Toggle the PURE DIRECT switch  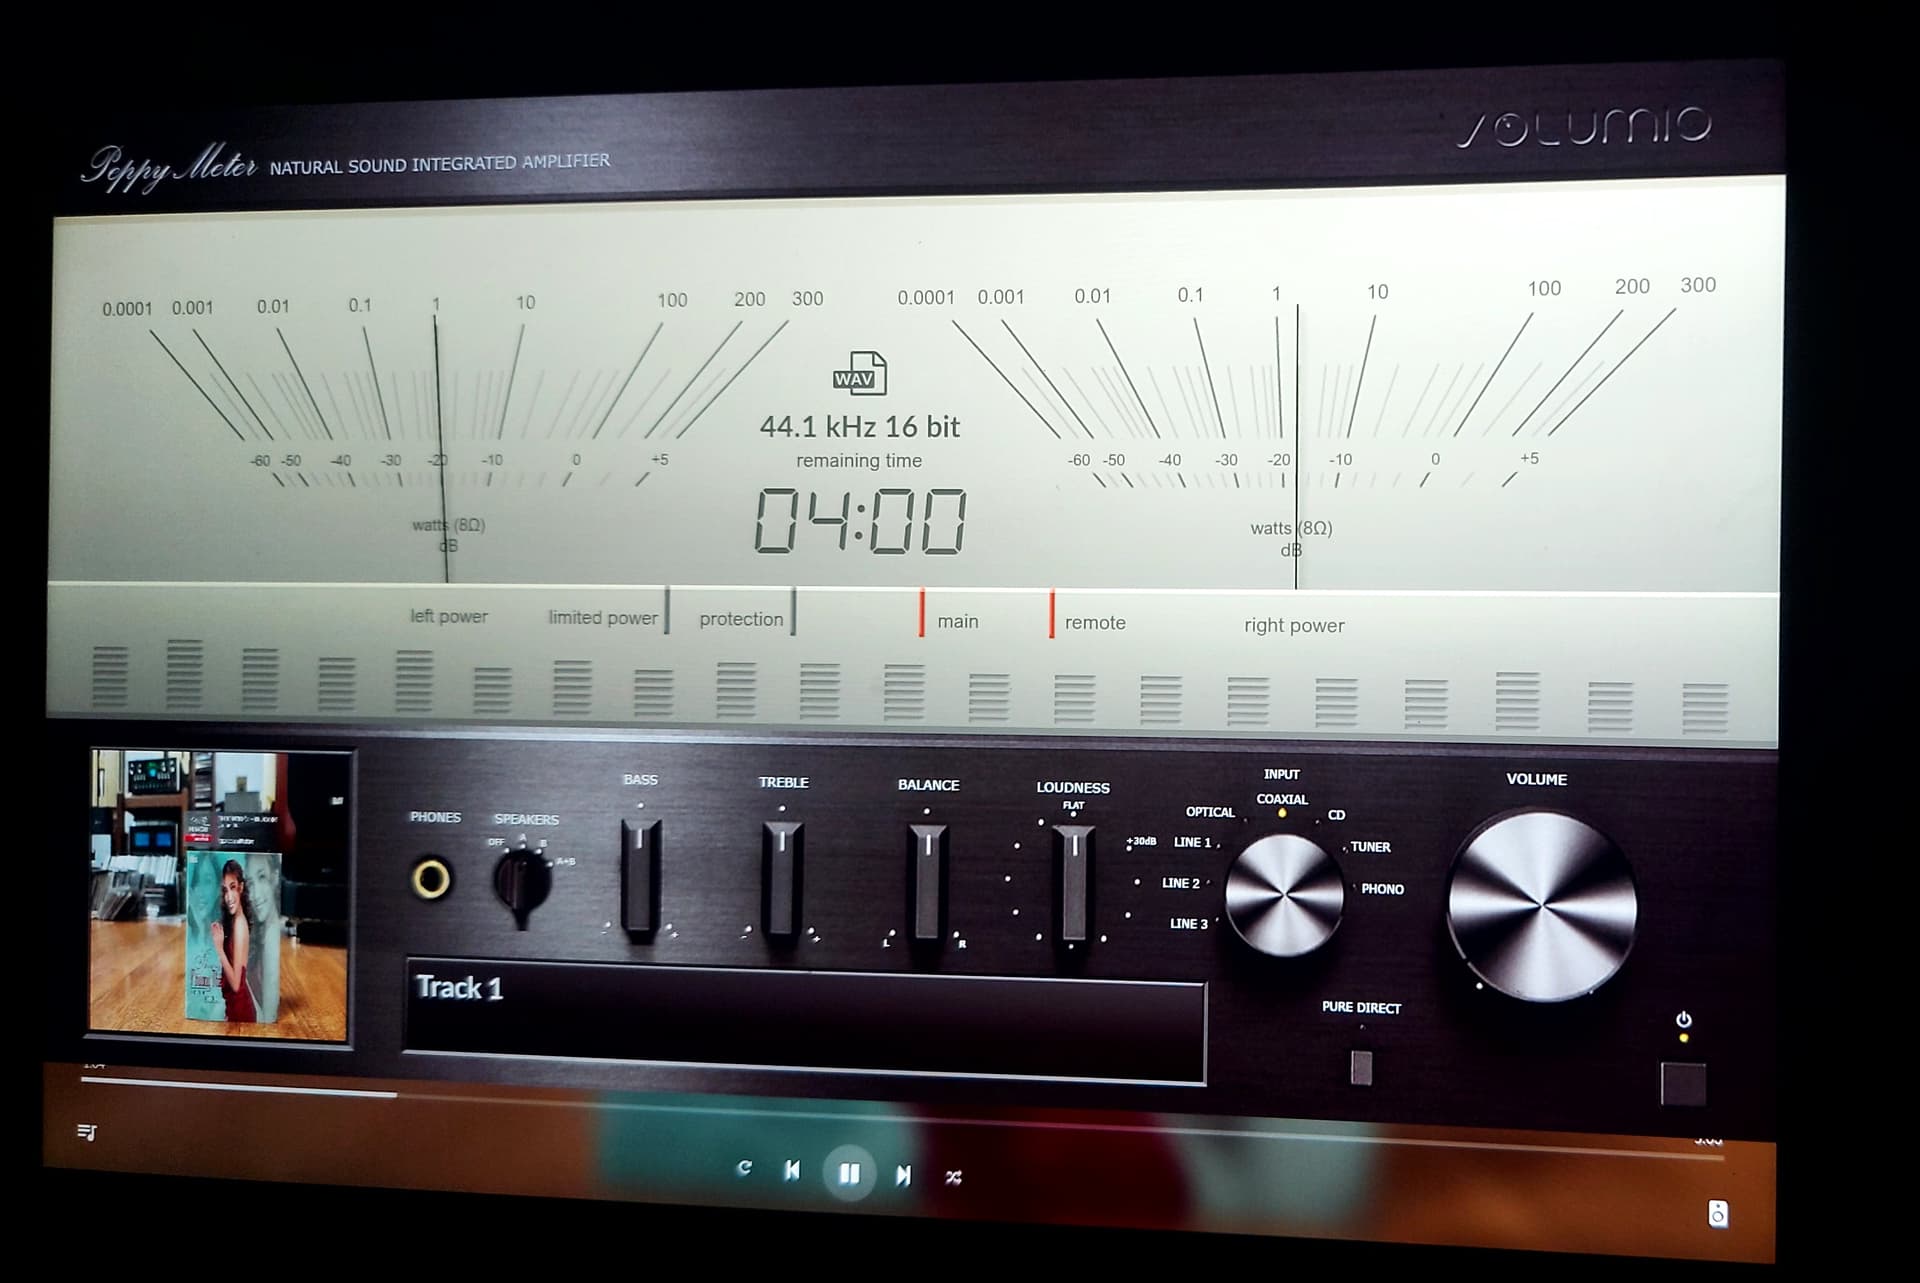pos(1361,1067)
